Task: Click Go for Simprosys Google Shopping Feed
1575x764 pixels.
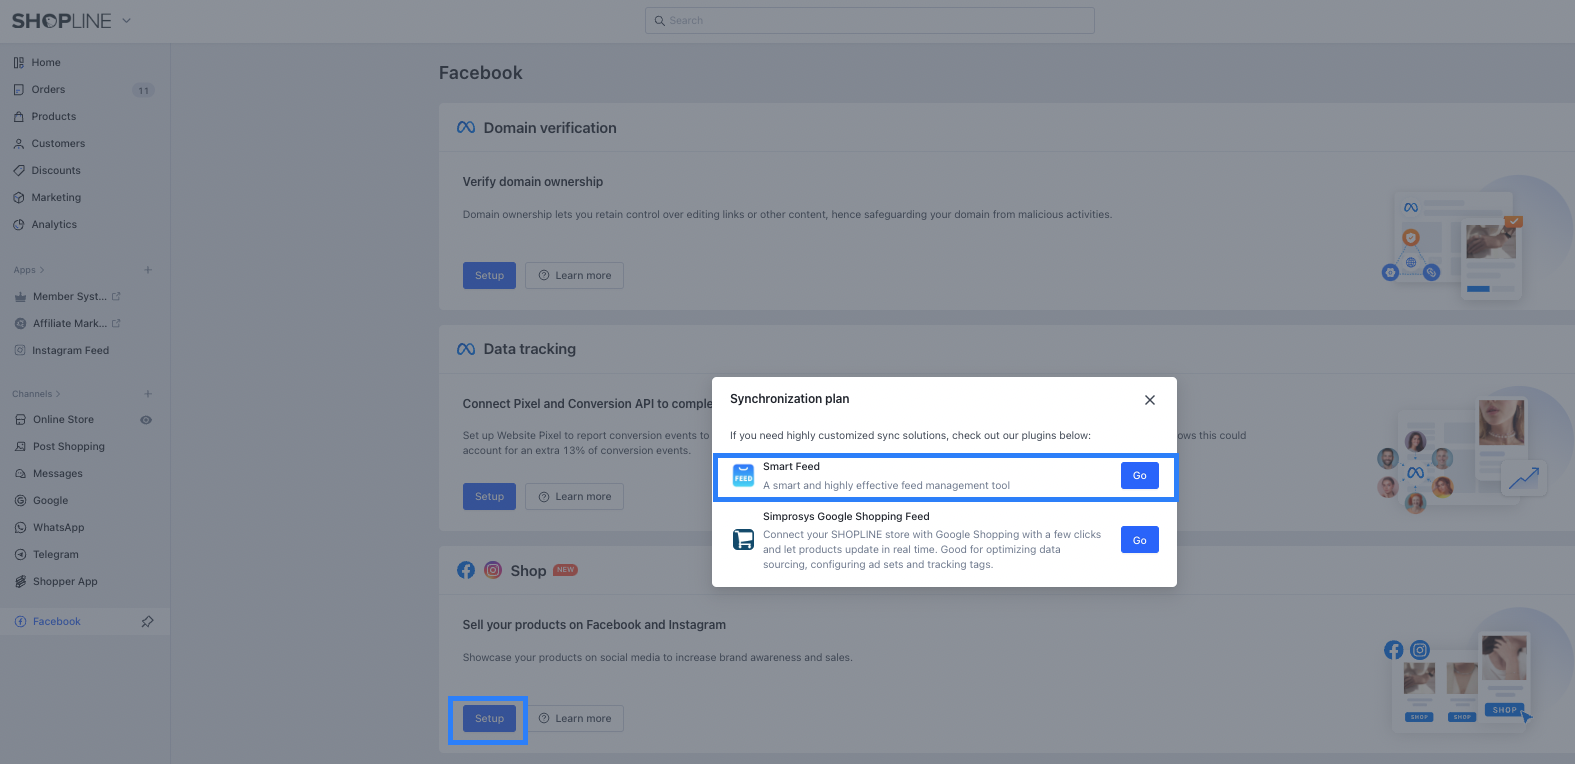Action: point(1139,540)
